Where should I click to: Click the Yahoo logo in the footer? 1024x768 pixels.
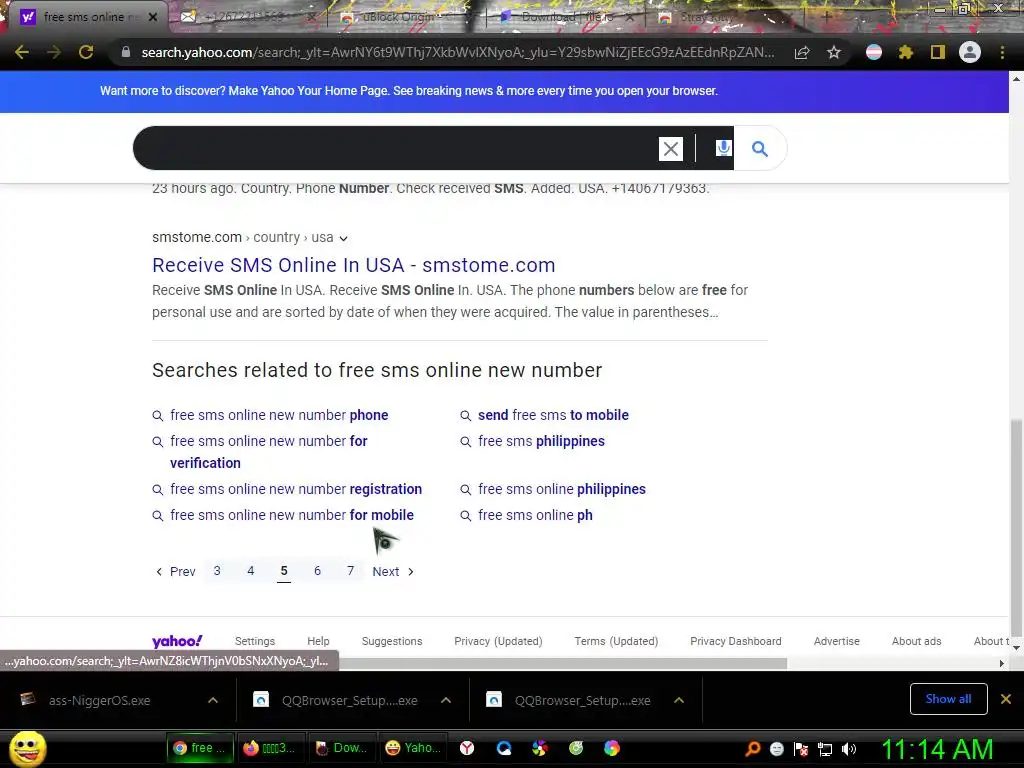[x=177, y=641]
